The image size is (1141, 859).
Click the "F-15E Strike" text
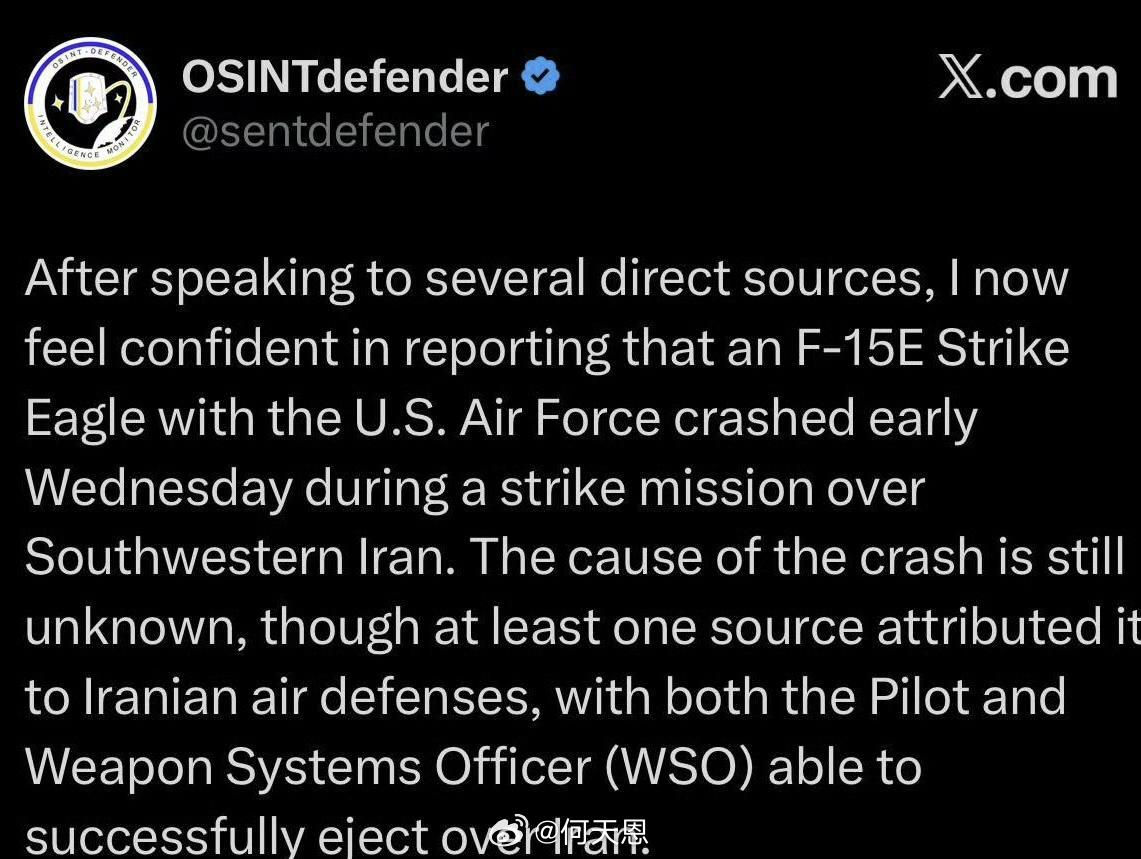[x=926, y=348]
